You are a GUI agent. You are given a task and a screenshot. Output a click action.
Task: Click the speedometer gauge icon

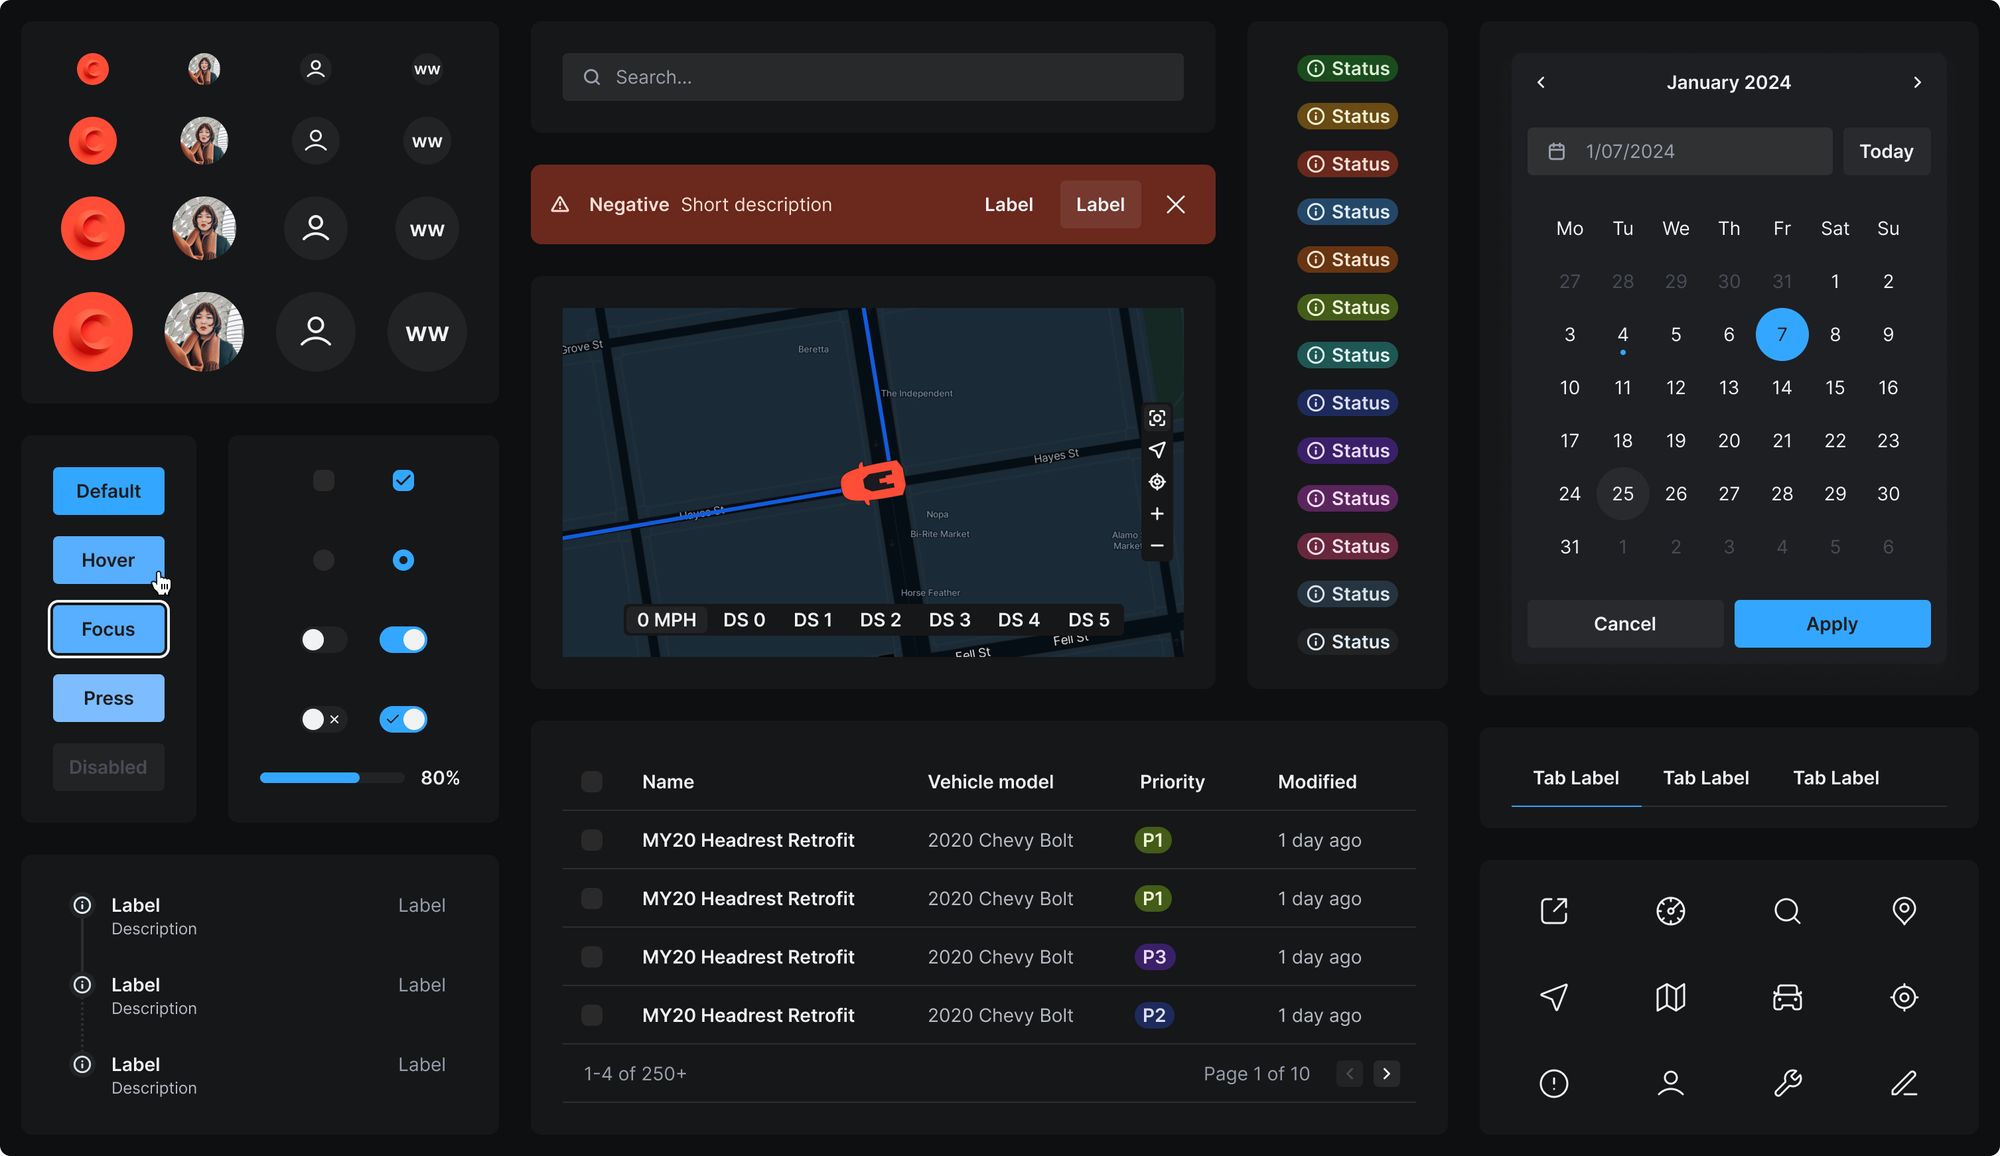1671,911
